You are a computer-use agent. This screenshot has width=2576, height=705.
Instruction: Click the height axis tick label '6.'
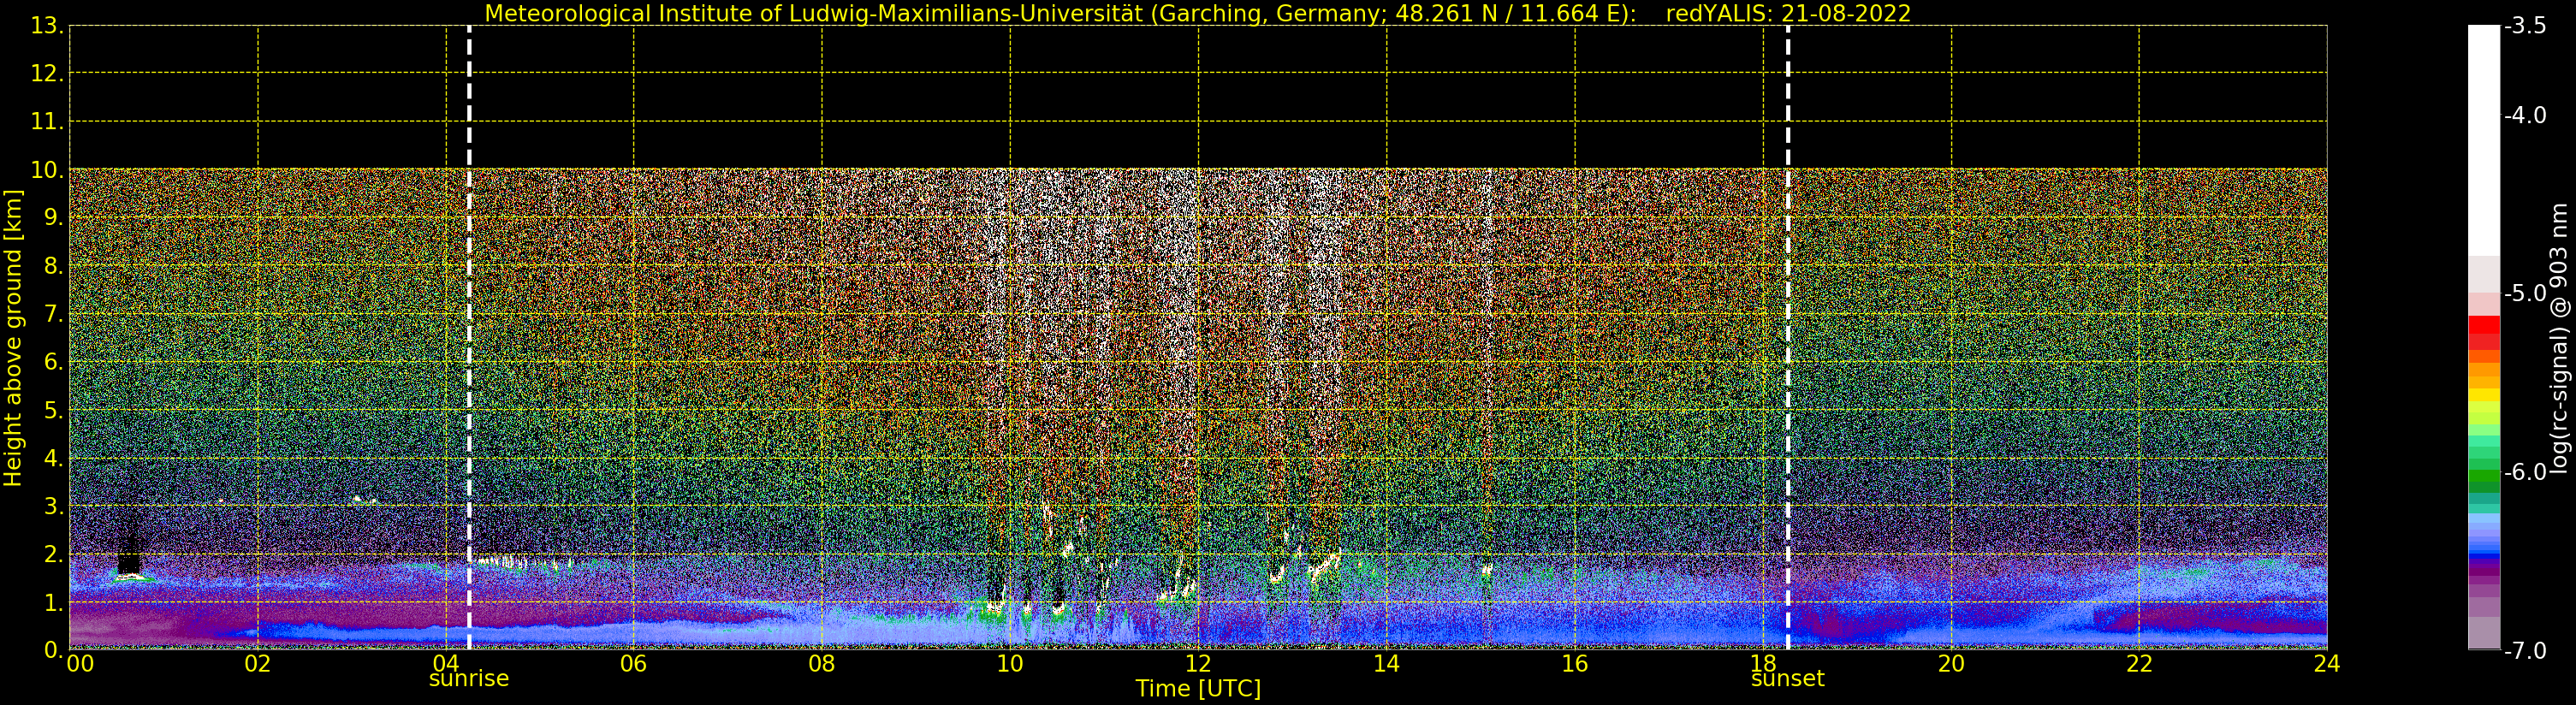[x=54, y=362]
